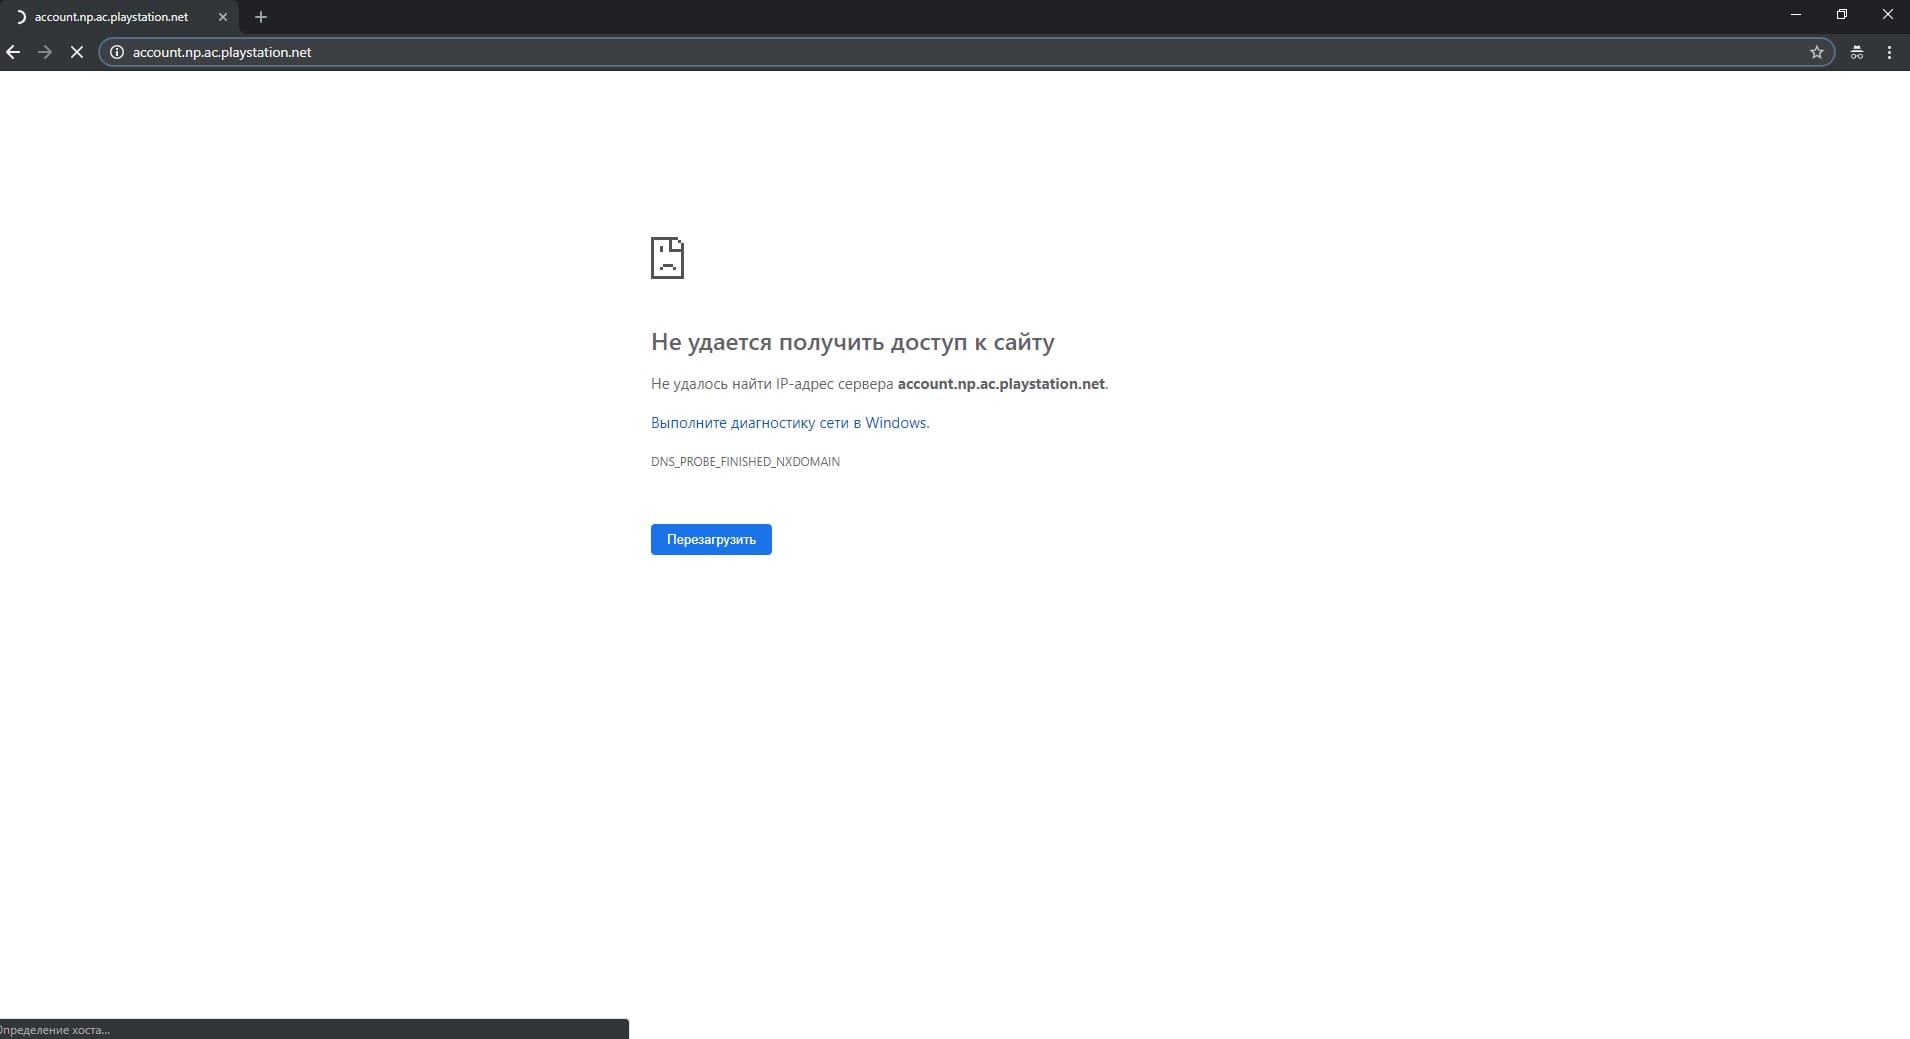
Task: Open a new tab with the plus button
Action: [x=261, y=17]
